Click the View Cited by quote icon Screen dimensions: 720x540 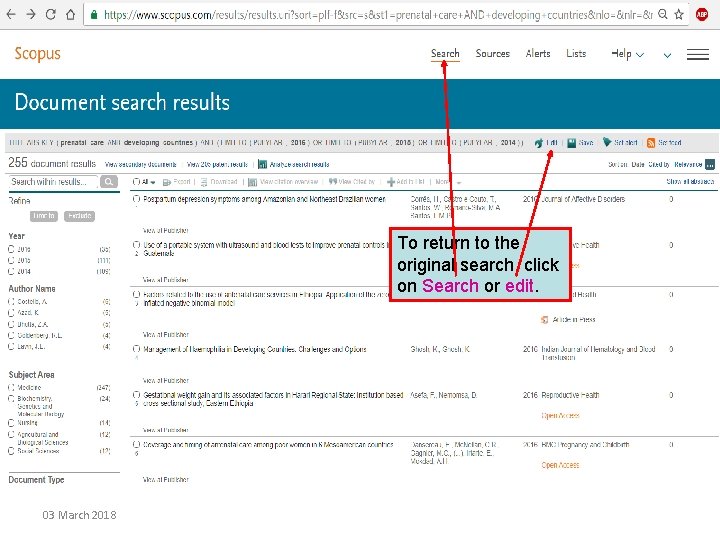click(333, 182)
